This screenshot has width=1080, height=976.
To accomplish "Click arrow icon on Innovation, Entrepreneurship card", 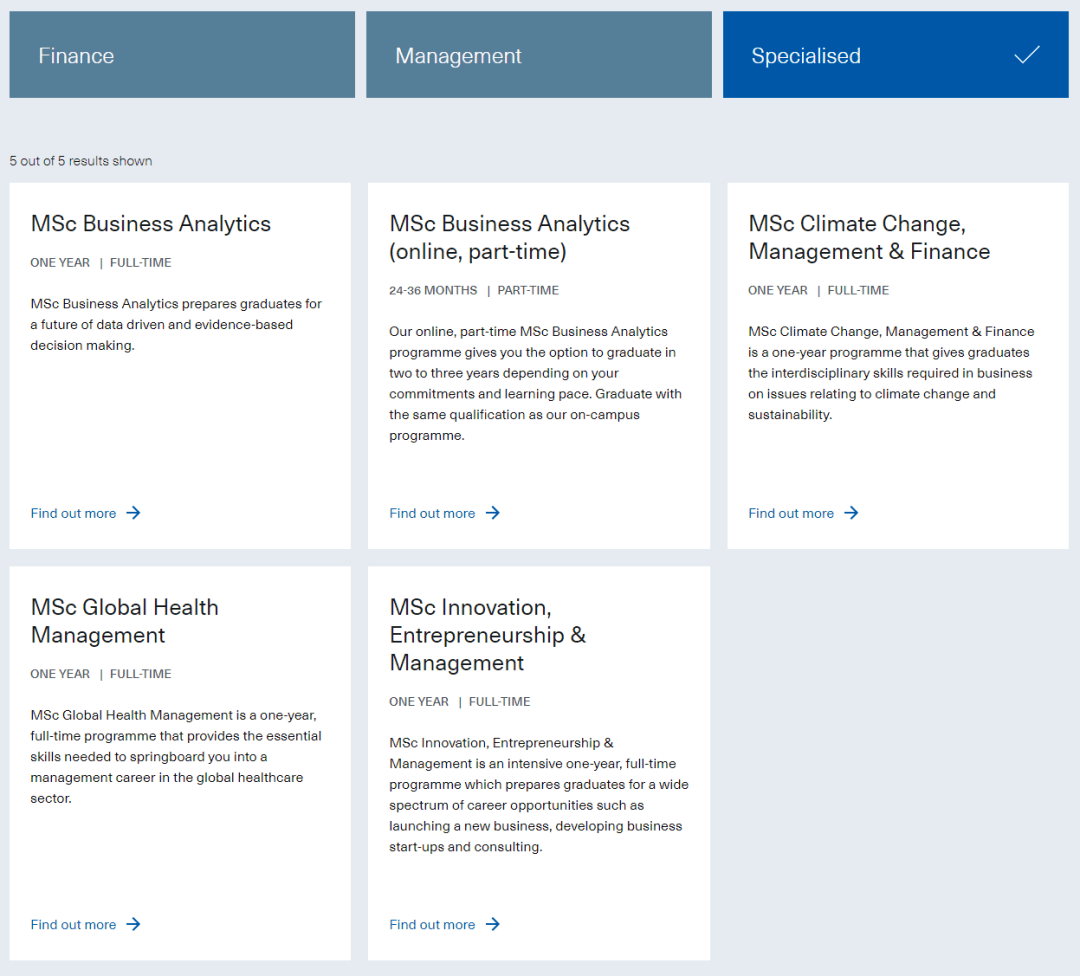I will (492, 924).
